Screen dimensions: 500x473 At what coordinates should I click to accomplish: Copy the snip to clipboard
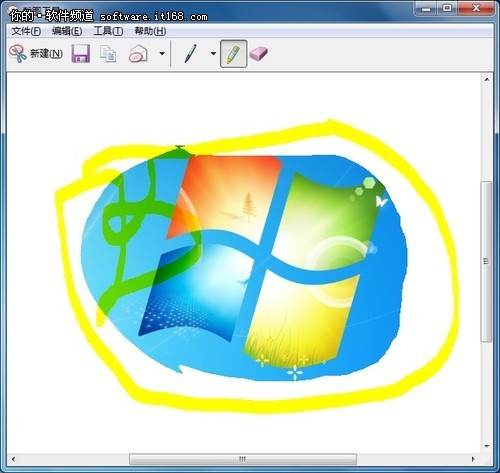click(108, 54)
